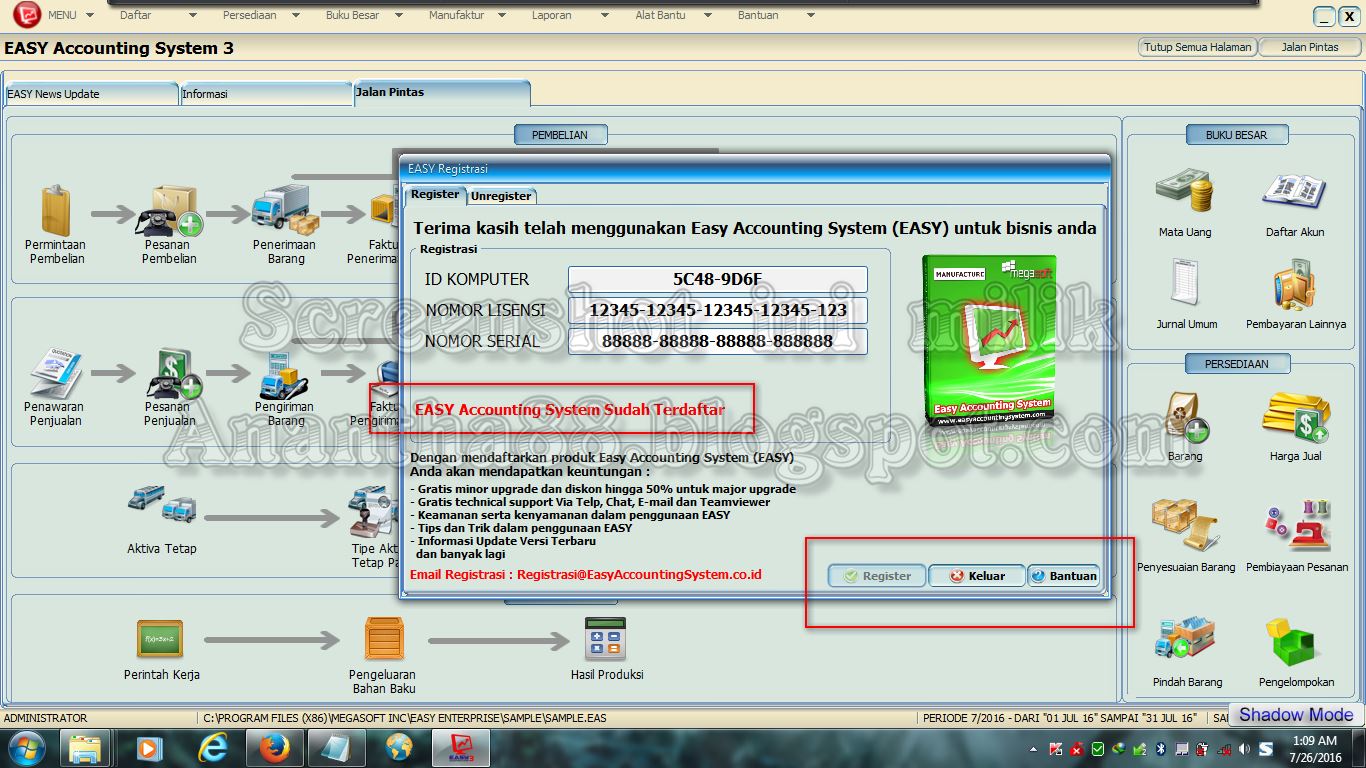1366x768 pixels.
Task: Switch to Informasi tab
Action: (x=265, y=94)
